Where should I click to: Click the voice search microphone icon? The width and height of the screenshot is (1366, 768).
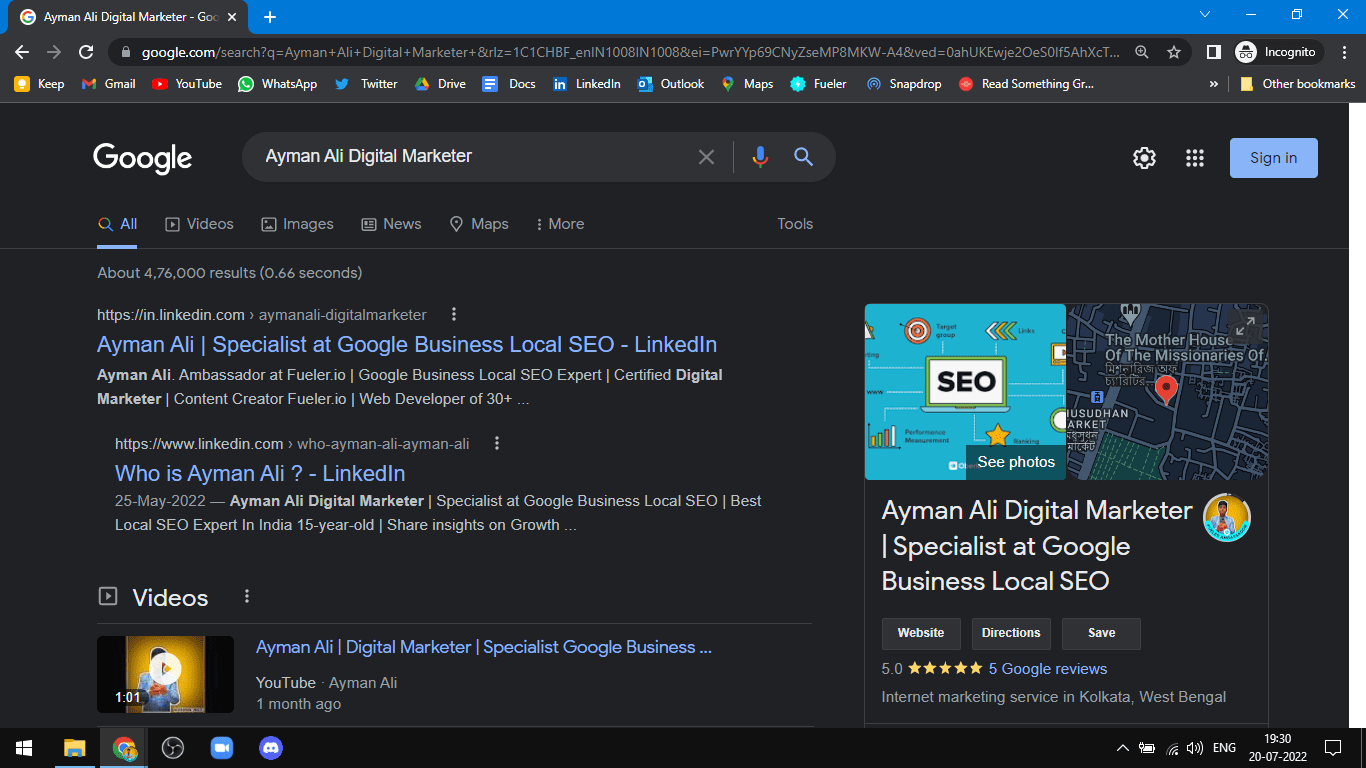click(x=760, y=157)
